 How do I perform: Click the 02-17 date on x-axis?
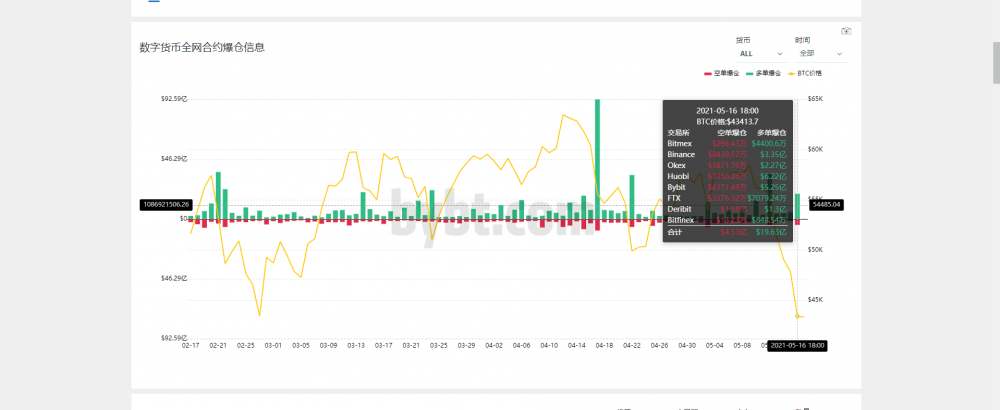[x=191, y=346]
